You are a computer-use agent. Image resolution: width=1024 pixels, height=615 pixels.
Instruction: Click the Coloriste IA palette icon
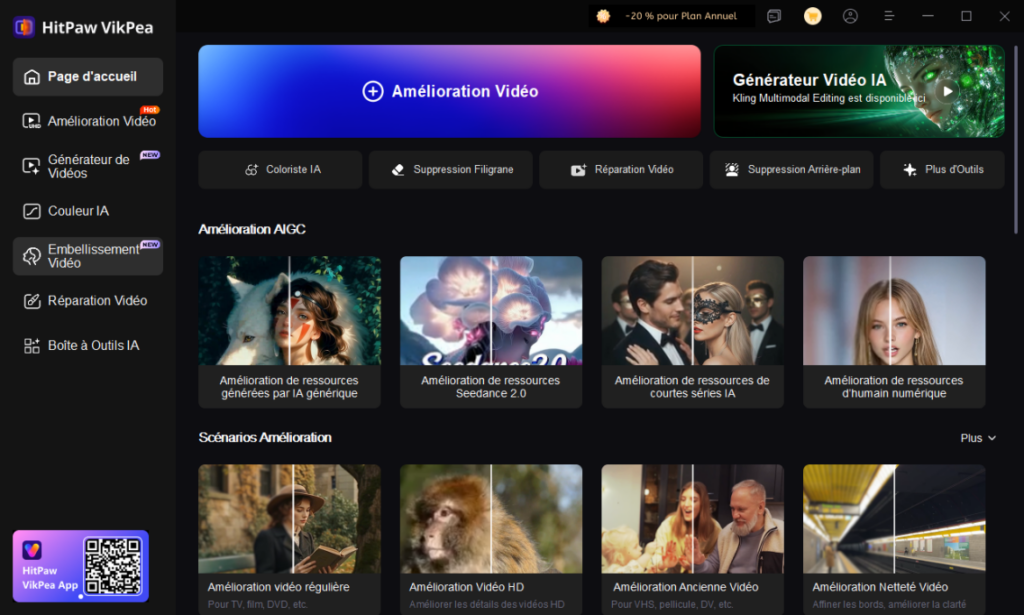[251, 170]
